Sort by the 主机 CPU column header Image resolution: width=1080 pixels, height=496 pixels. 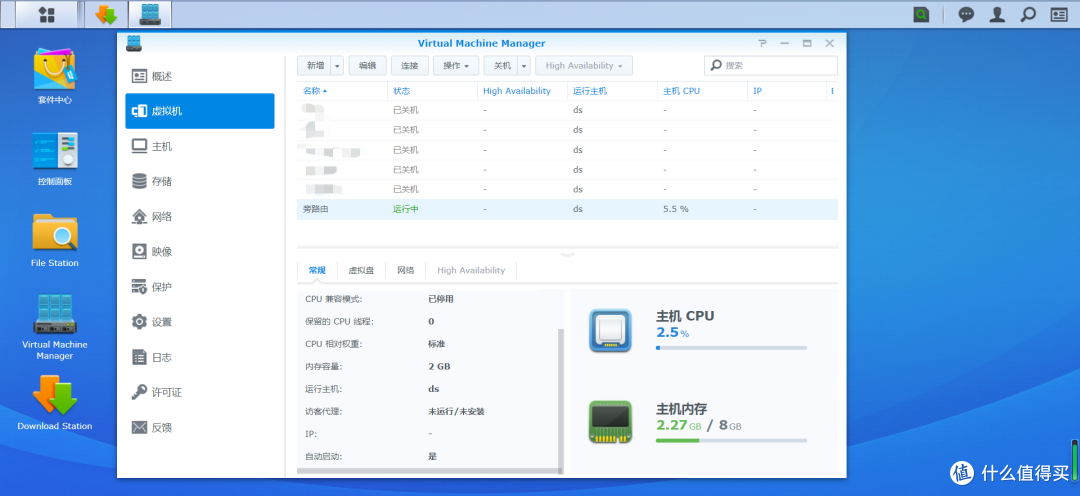tap(702, 91)
